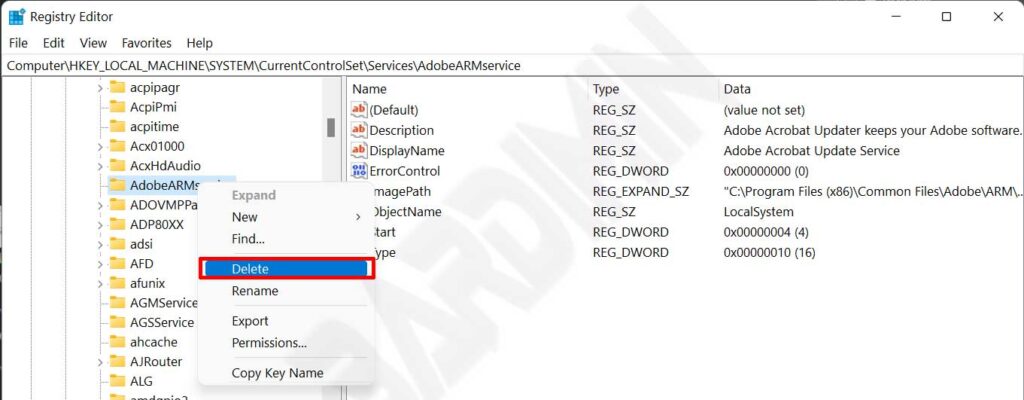Image resolution: width=1024 pixels, height=400 pixels.
Task: Click the AGMService folder icon
Action: point(117,303)
